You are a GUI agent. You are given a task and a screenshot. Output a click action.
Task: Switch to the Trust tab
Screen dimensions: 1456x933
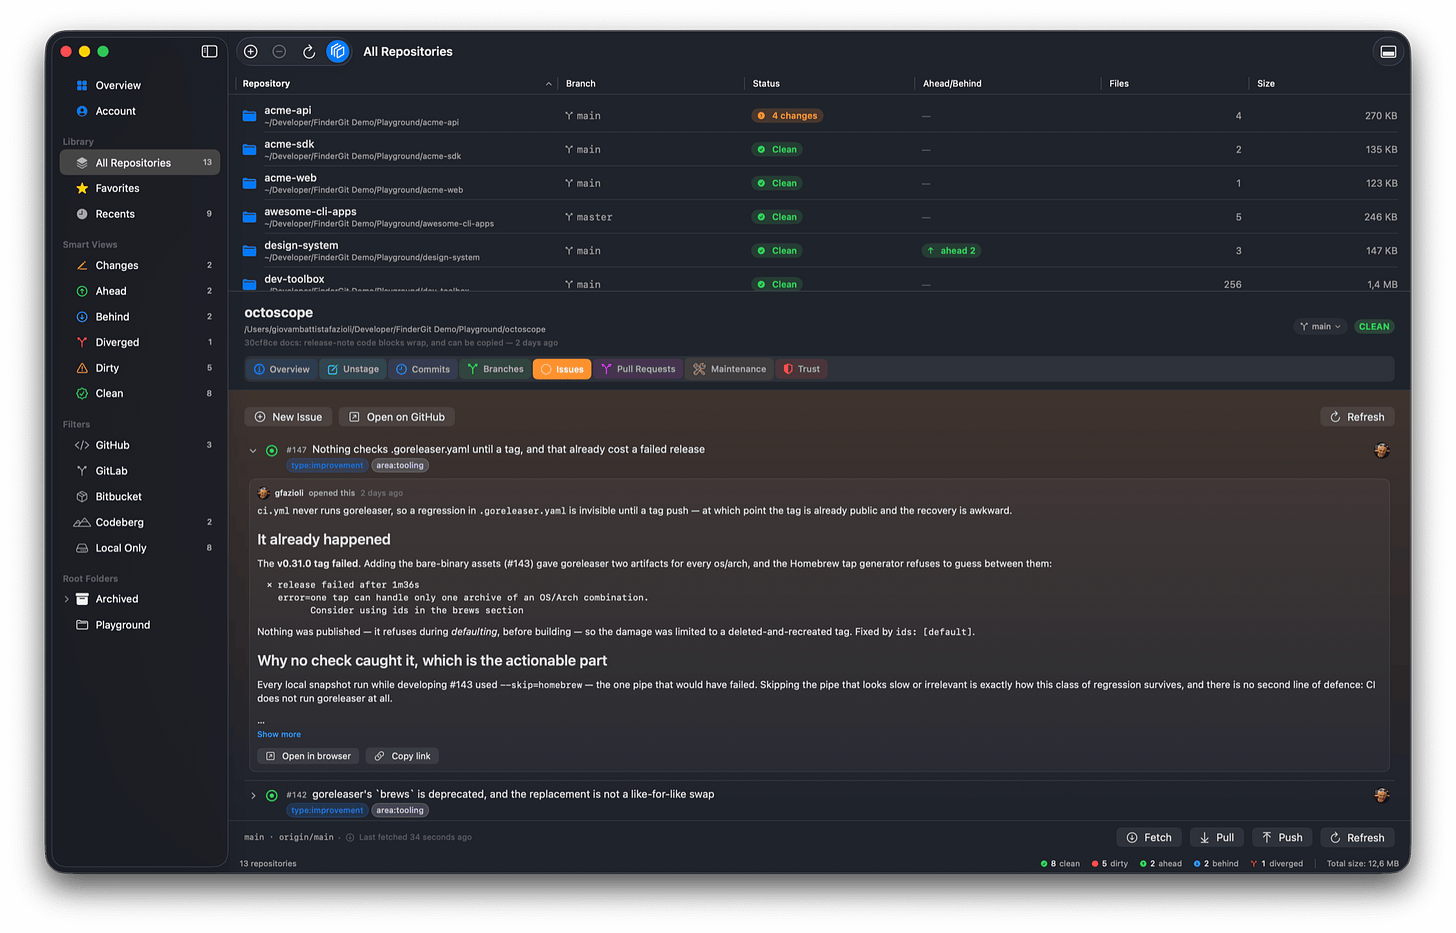click(801, 369)
